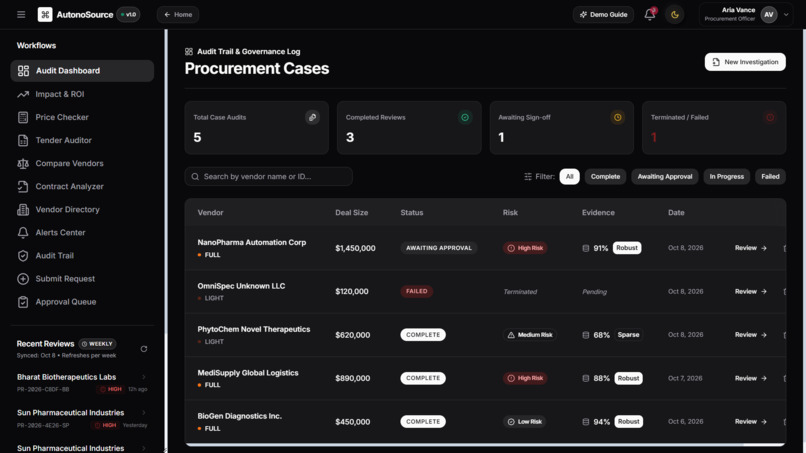Expand first Sun Pharmaceutical Industries review
The width and height of the screenshot is (806, 453).
coord(144,412)
